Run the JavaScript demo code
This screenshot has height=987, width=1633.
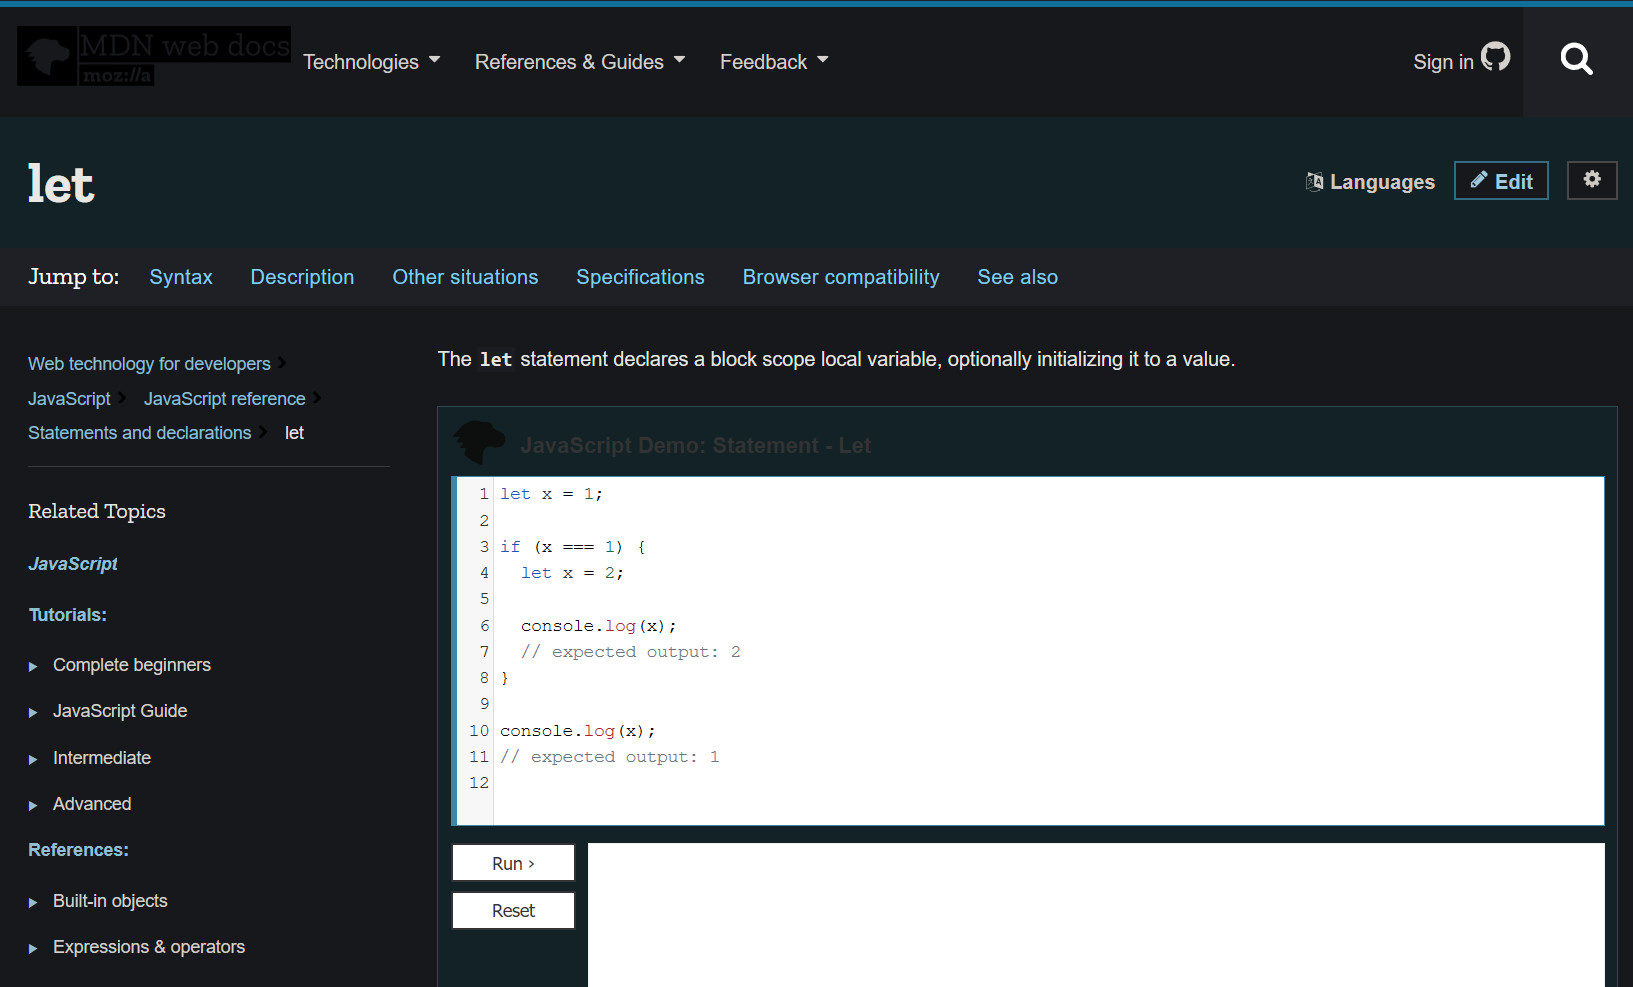pyautogui.click(x=513, y=863)
